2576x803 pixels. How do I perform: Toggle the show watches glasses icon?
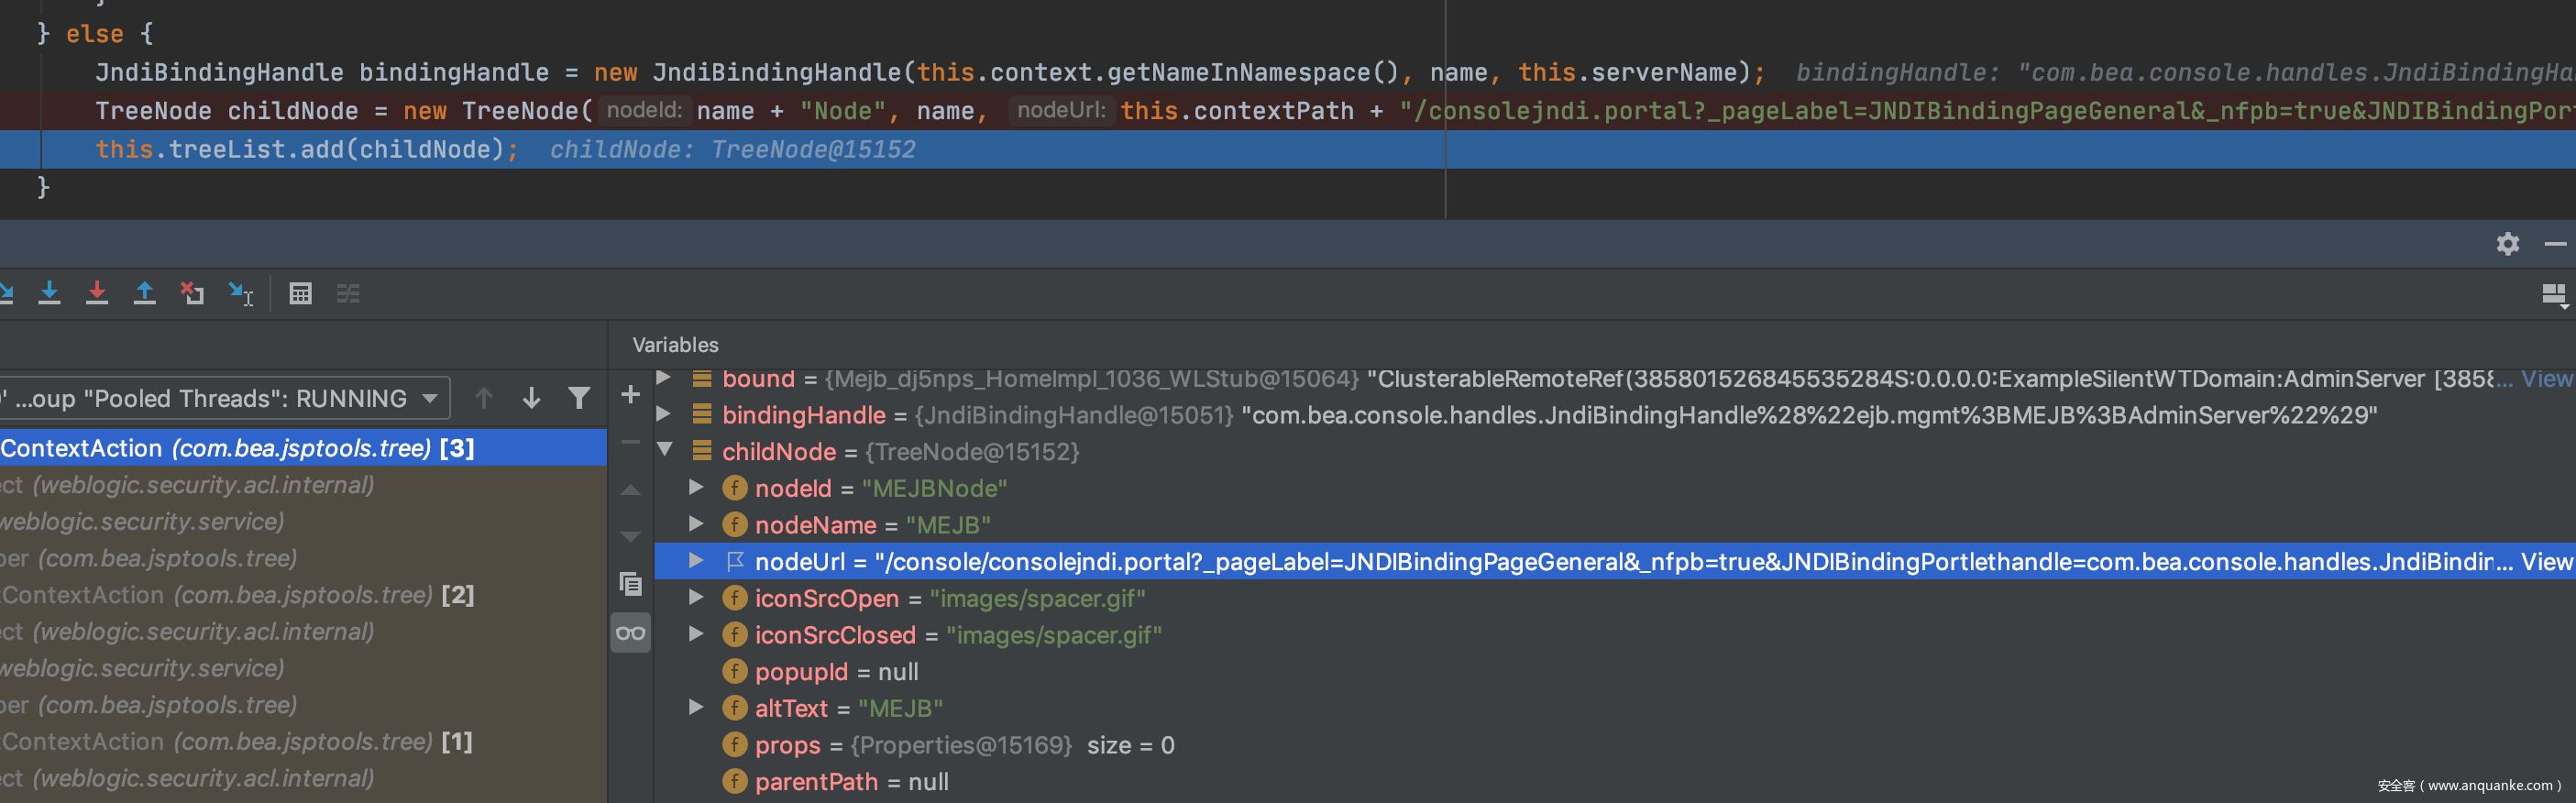pos(630,633)
